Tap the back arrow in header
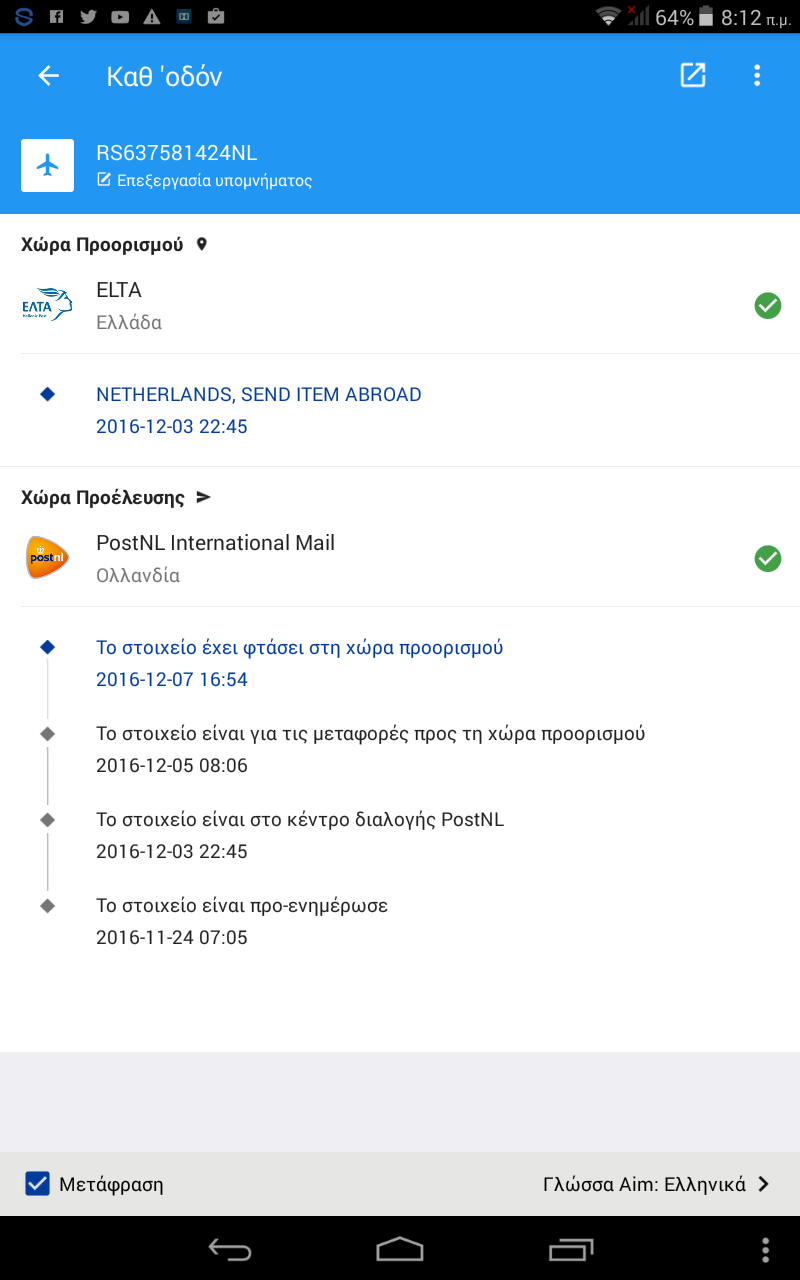 point(48,76)
